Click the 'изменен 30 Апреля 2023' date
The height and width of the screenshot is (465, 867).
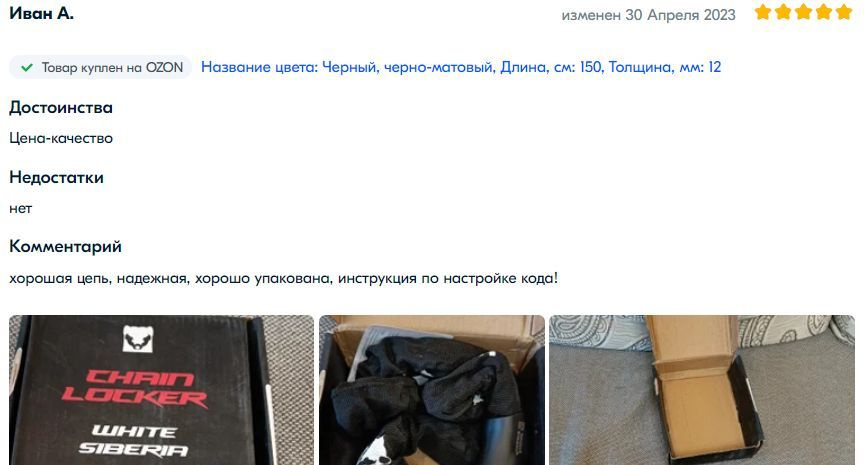(648, 15)
